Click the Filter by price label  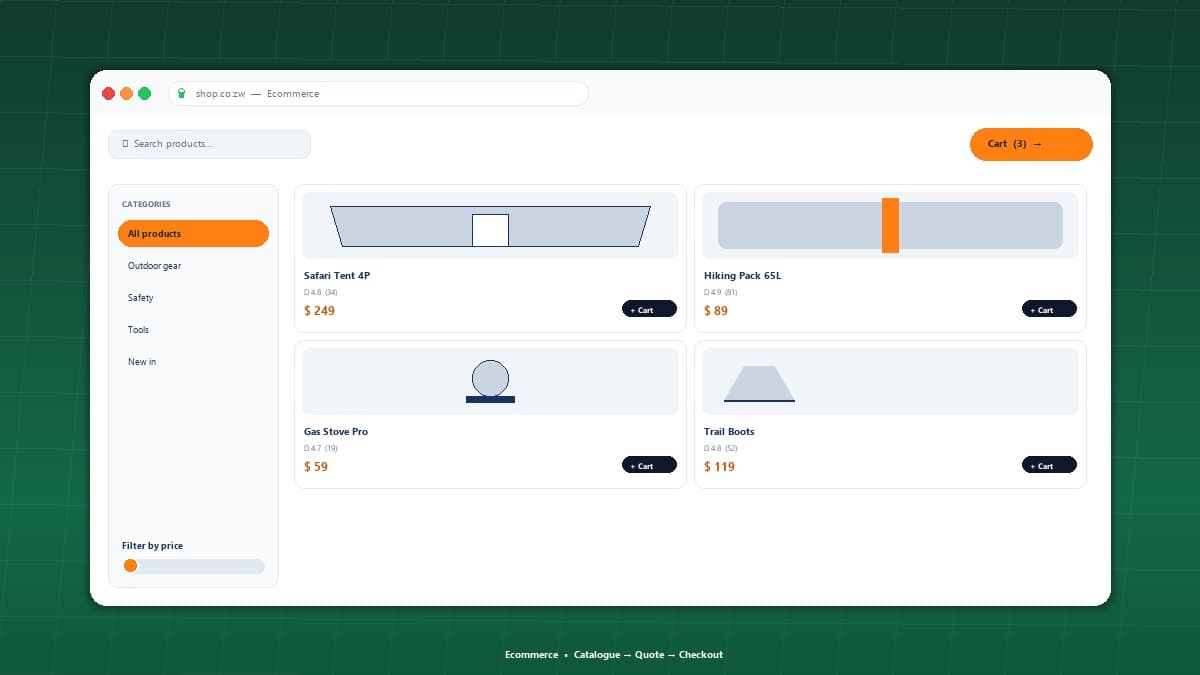(x=152, y=546)
